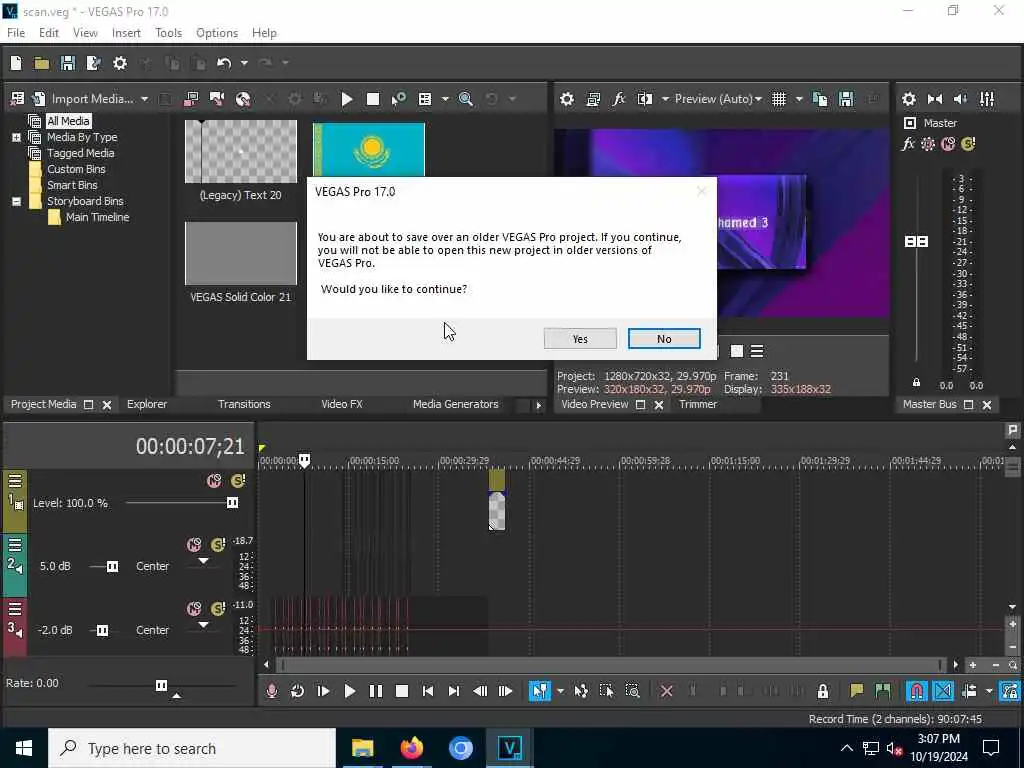The image size is (1024, 768).
Task: Collapse Storyboard Bins node
Action: point(16,201)
